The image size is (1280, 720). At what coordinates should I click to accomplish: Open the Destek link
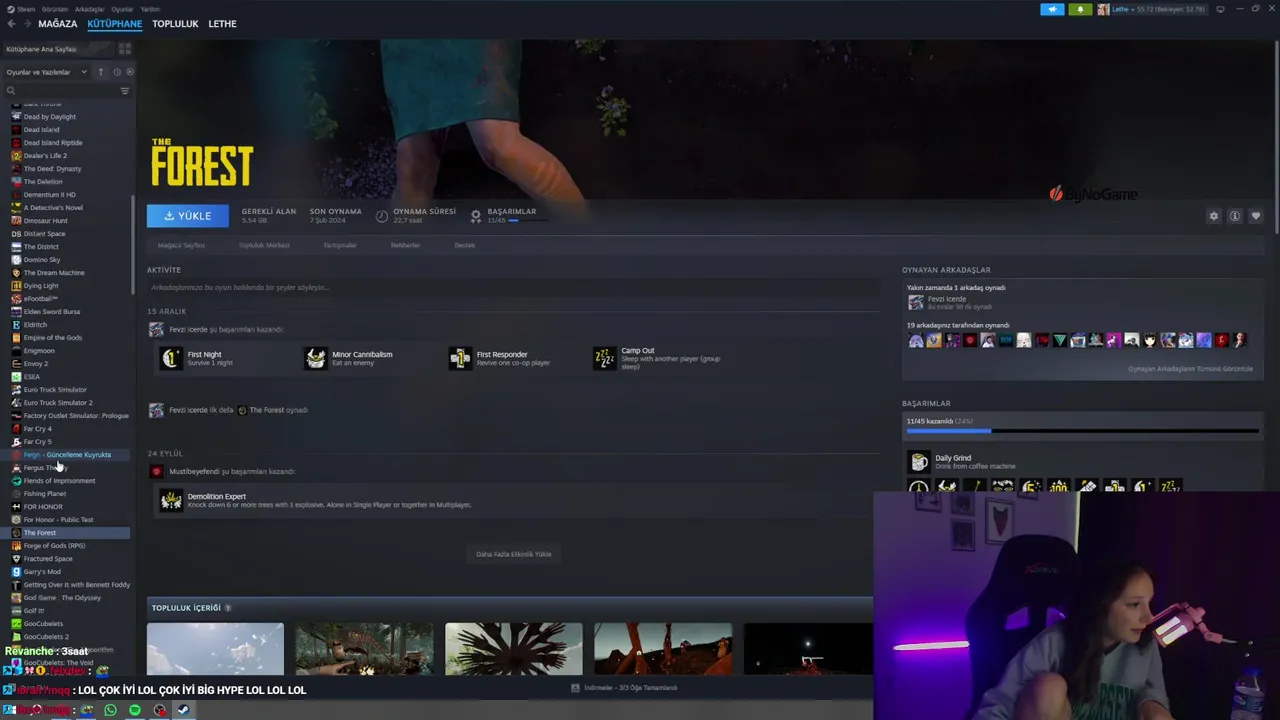click(x=465, y=245)
